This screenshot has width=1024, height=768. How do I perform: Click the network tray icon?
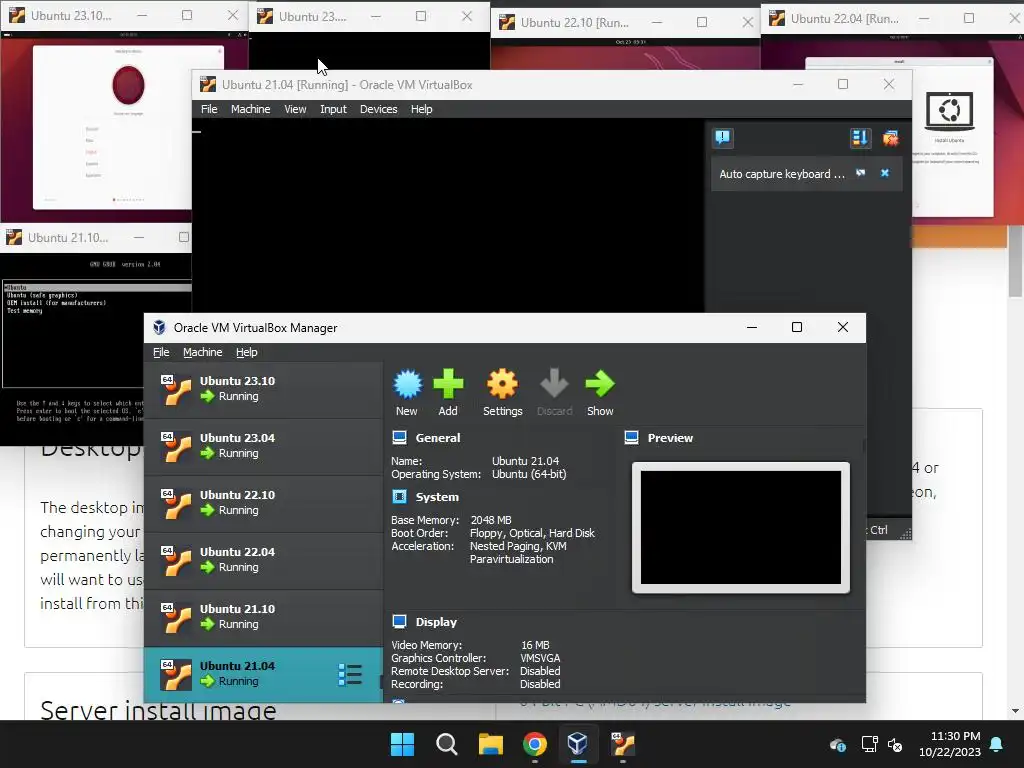(869, 744)
